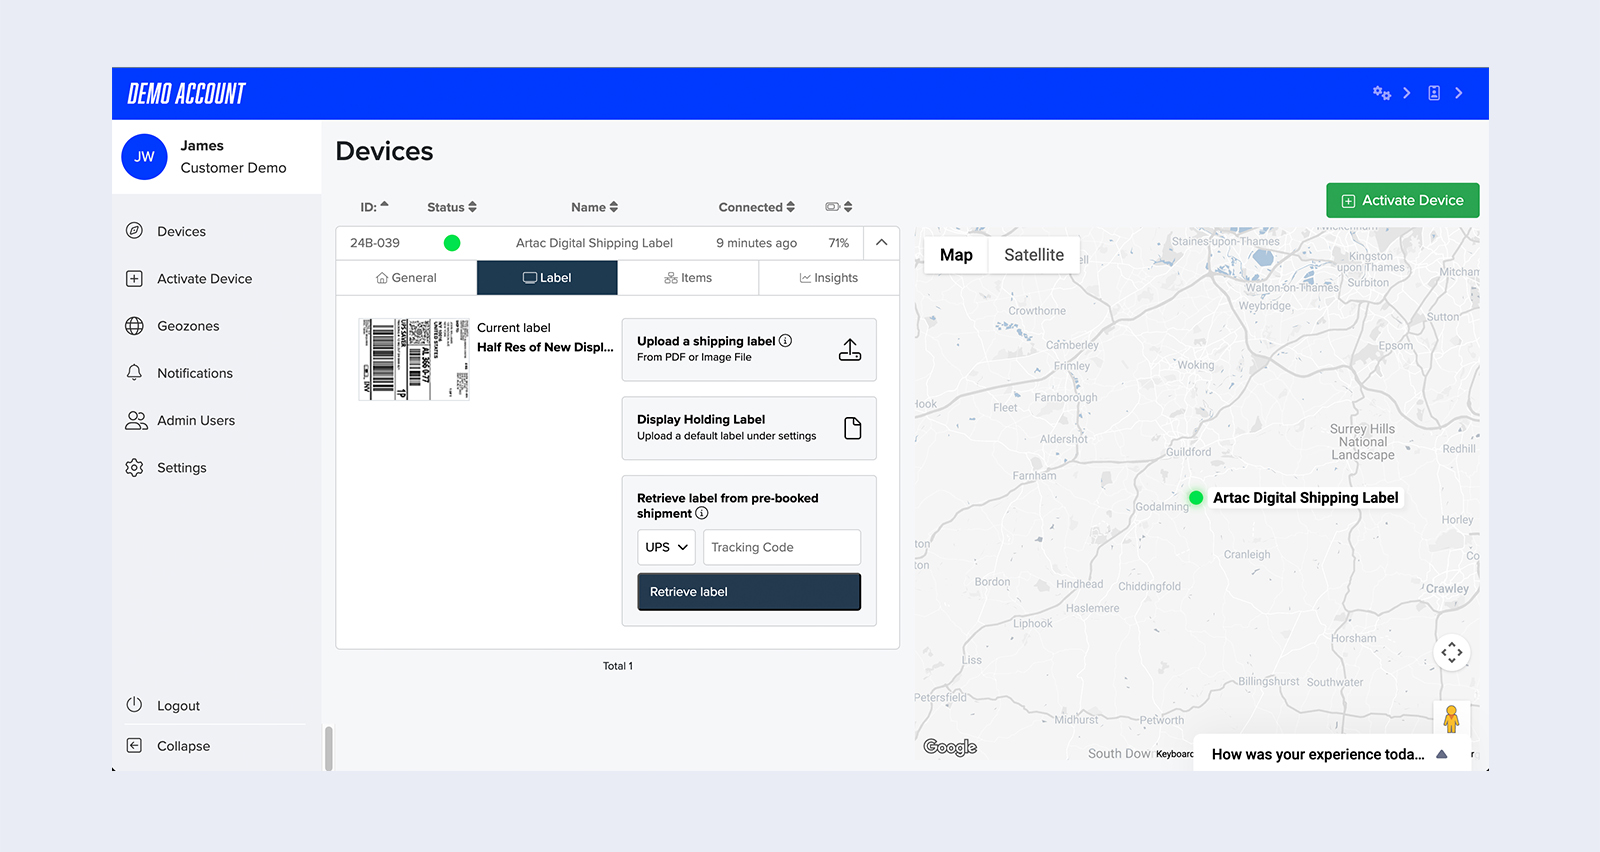Click the sidebar Activate Device plus icon
The width and height of the screenshot is (1600, 852).
pos(134,278)
